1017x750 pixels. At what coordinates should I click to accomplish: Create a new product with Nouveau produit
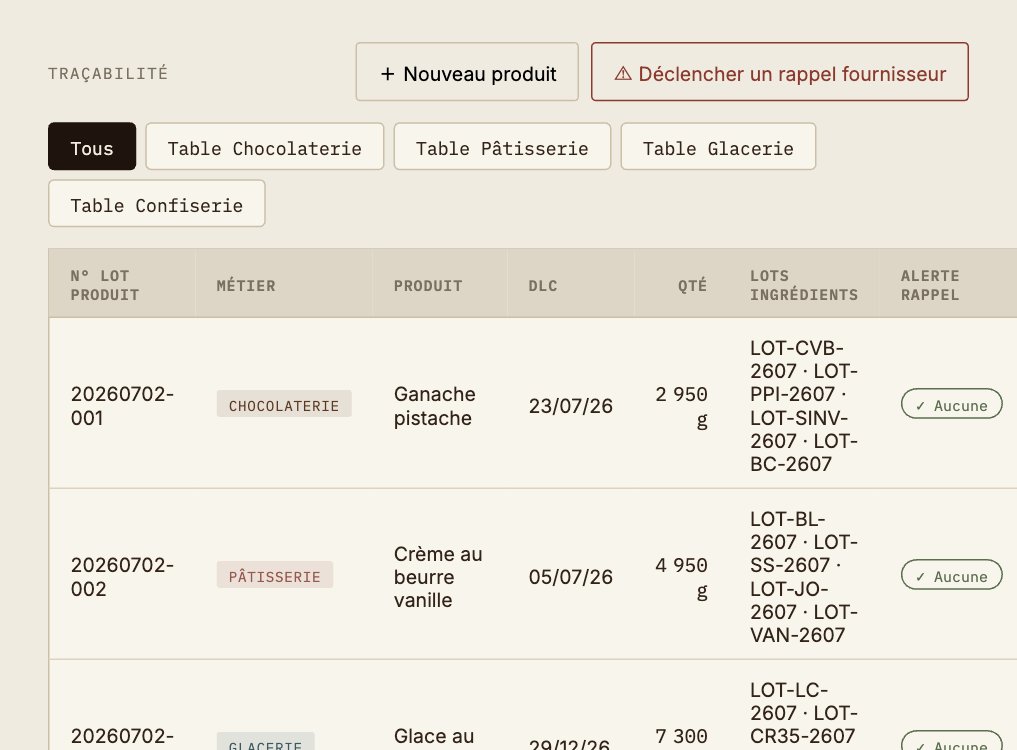[x=467, y=72]
